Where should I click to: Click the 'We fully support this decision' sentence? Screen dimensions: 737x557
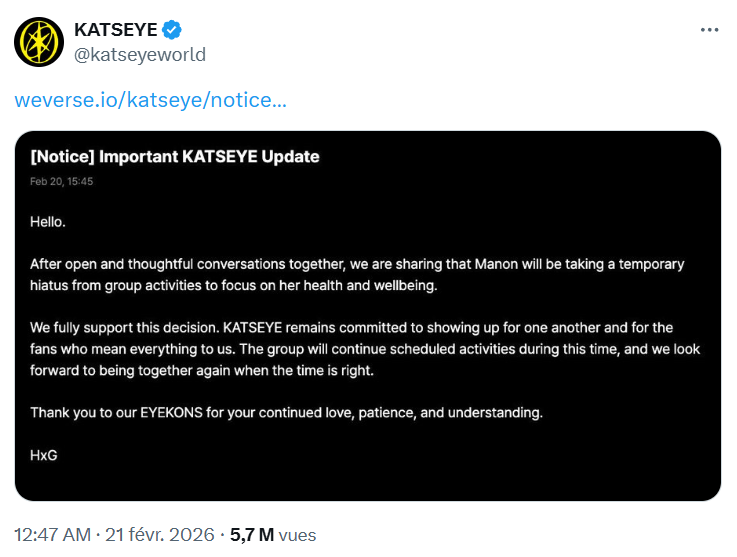(x=118, y=327)
